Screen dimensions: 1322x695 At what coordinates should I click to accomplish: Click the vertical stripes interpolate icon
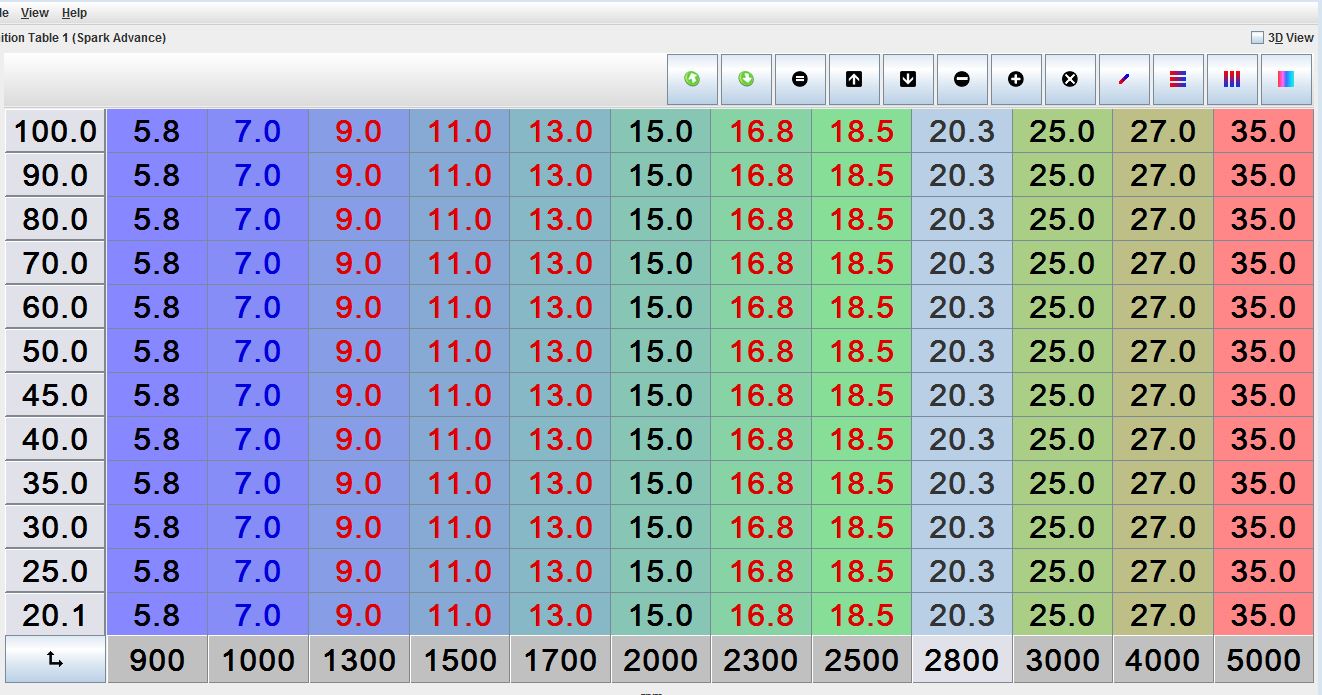point(1232,79)
